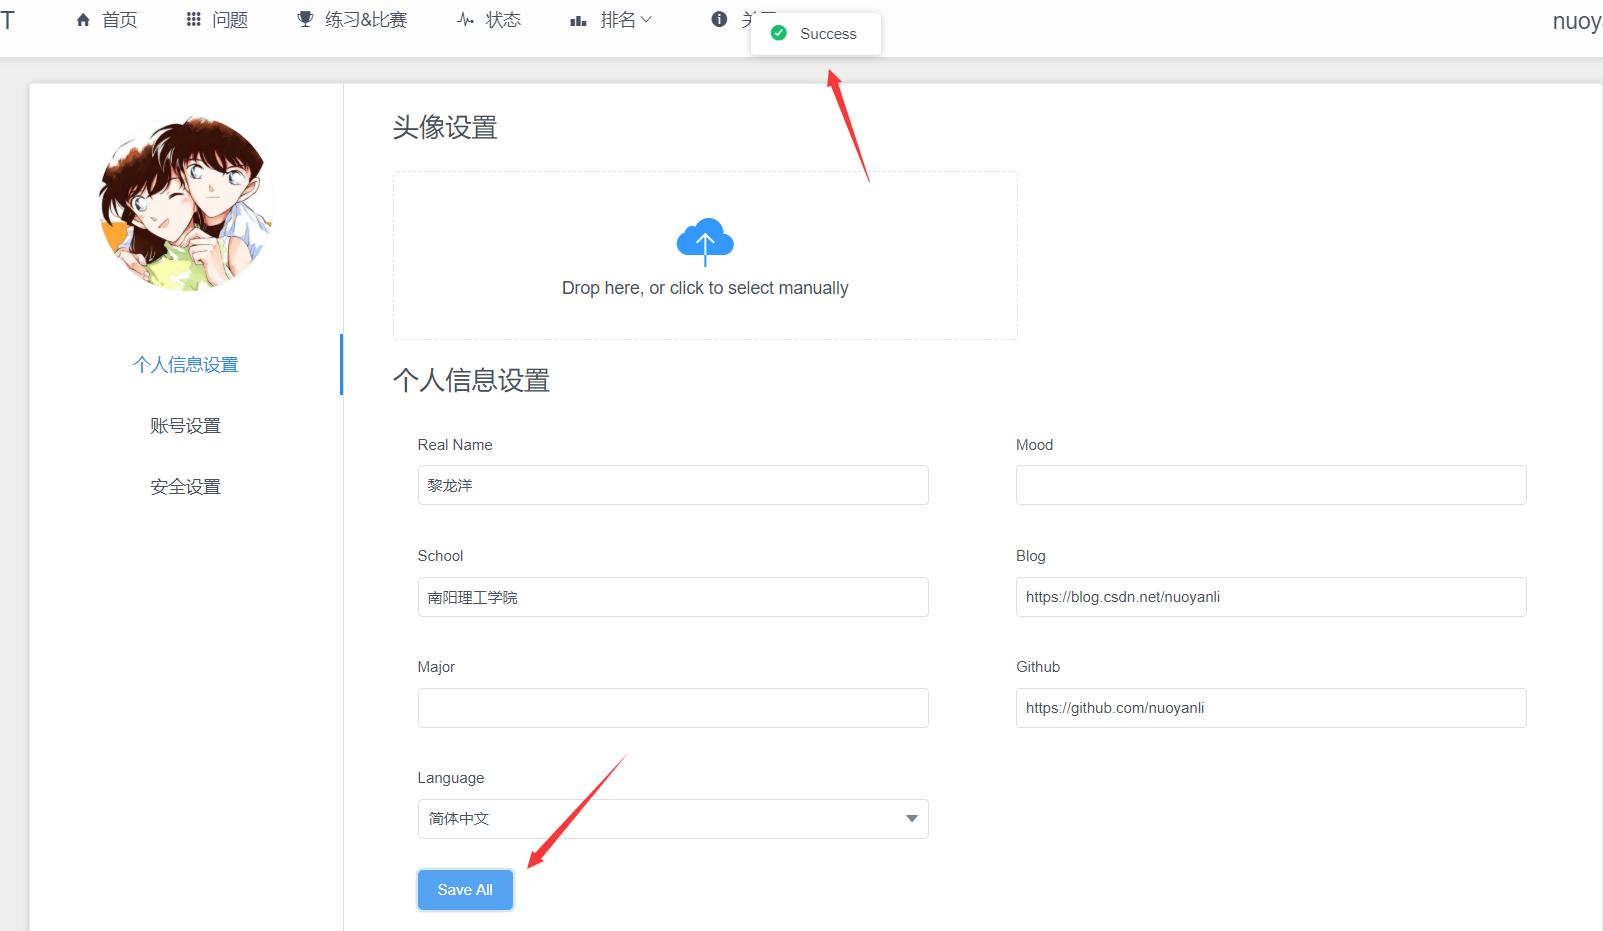Switch to the 账号设置 section
The width and height of the screenshot is (1603, 931).
(x=185, y=425)
